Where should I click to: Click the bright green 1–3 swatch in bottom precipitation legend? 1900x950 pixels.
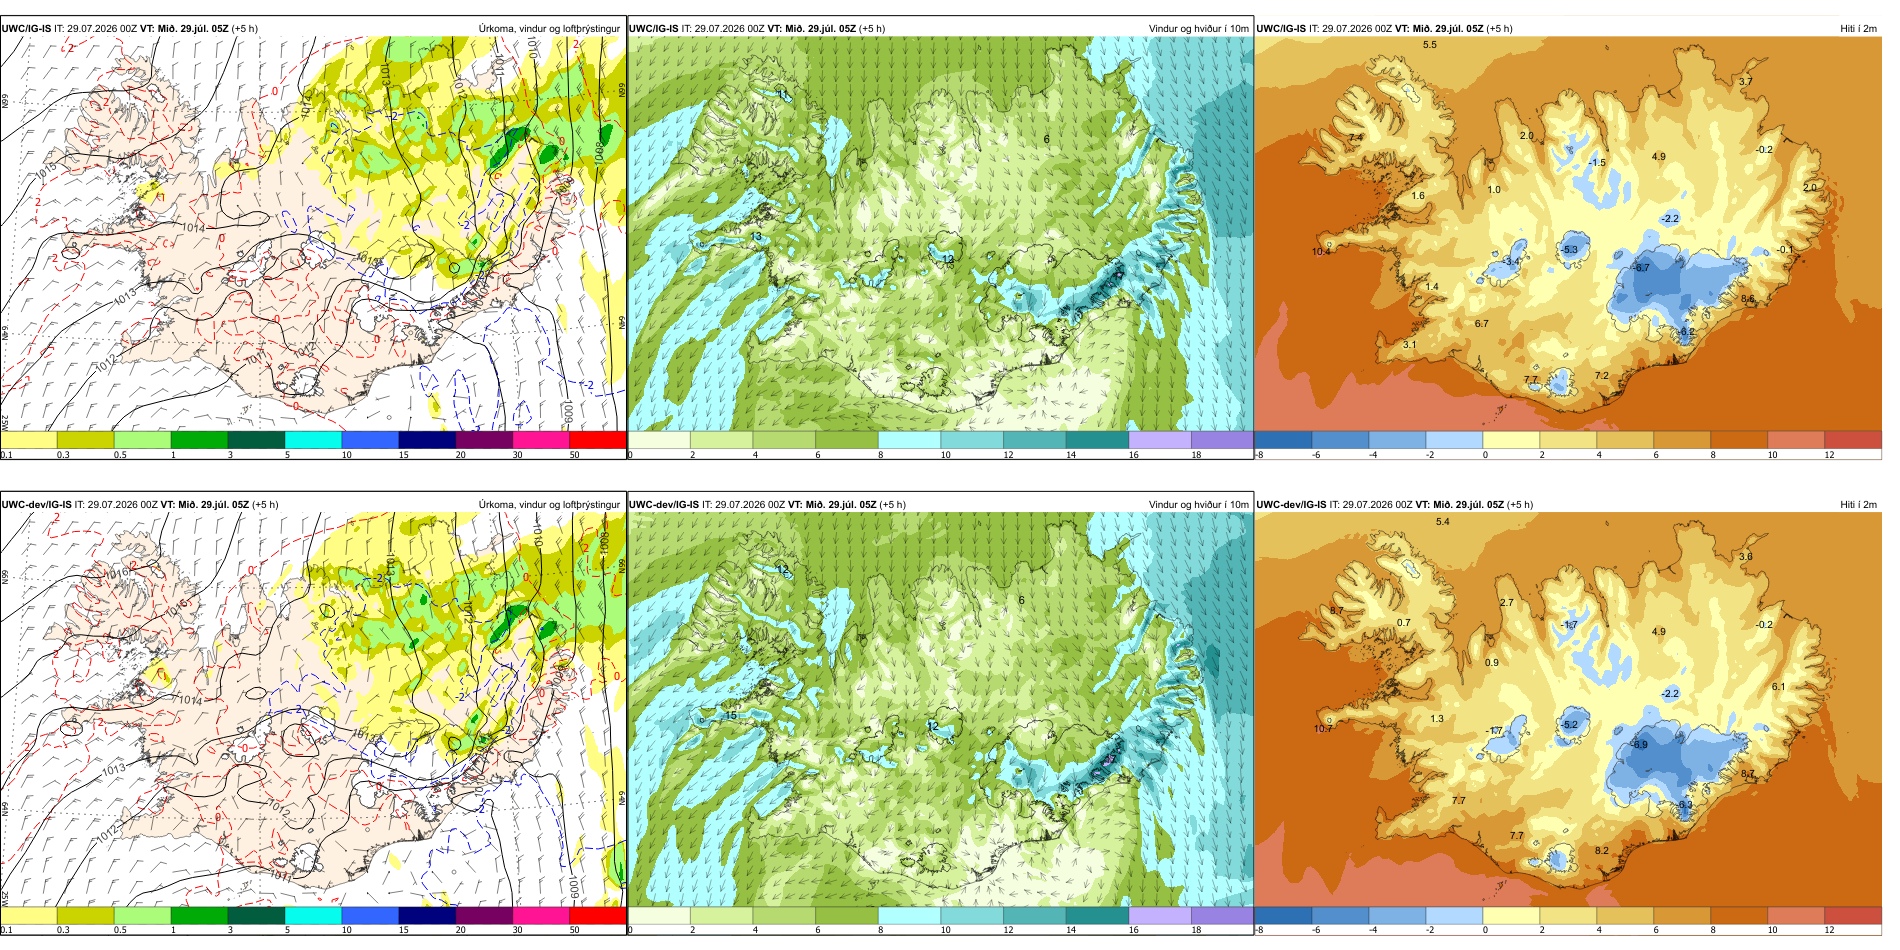[x=199, y=915]
